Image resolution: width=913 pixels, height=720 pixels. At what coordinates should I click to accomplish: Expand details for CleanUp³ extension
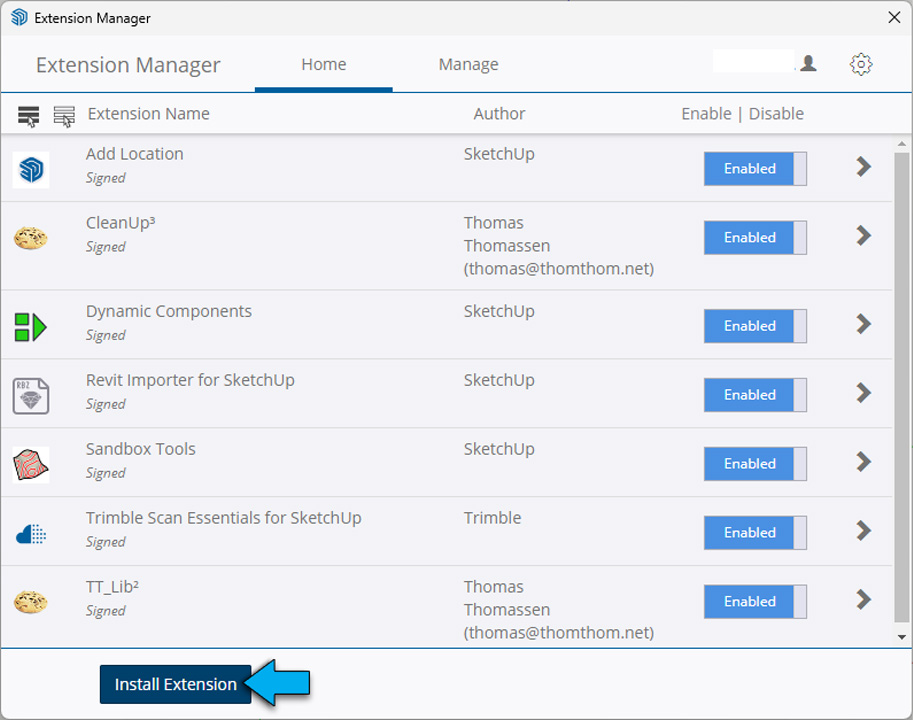(864, 236)
